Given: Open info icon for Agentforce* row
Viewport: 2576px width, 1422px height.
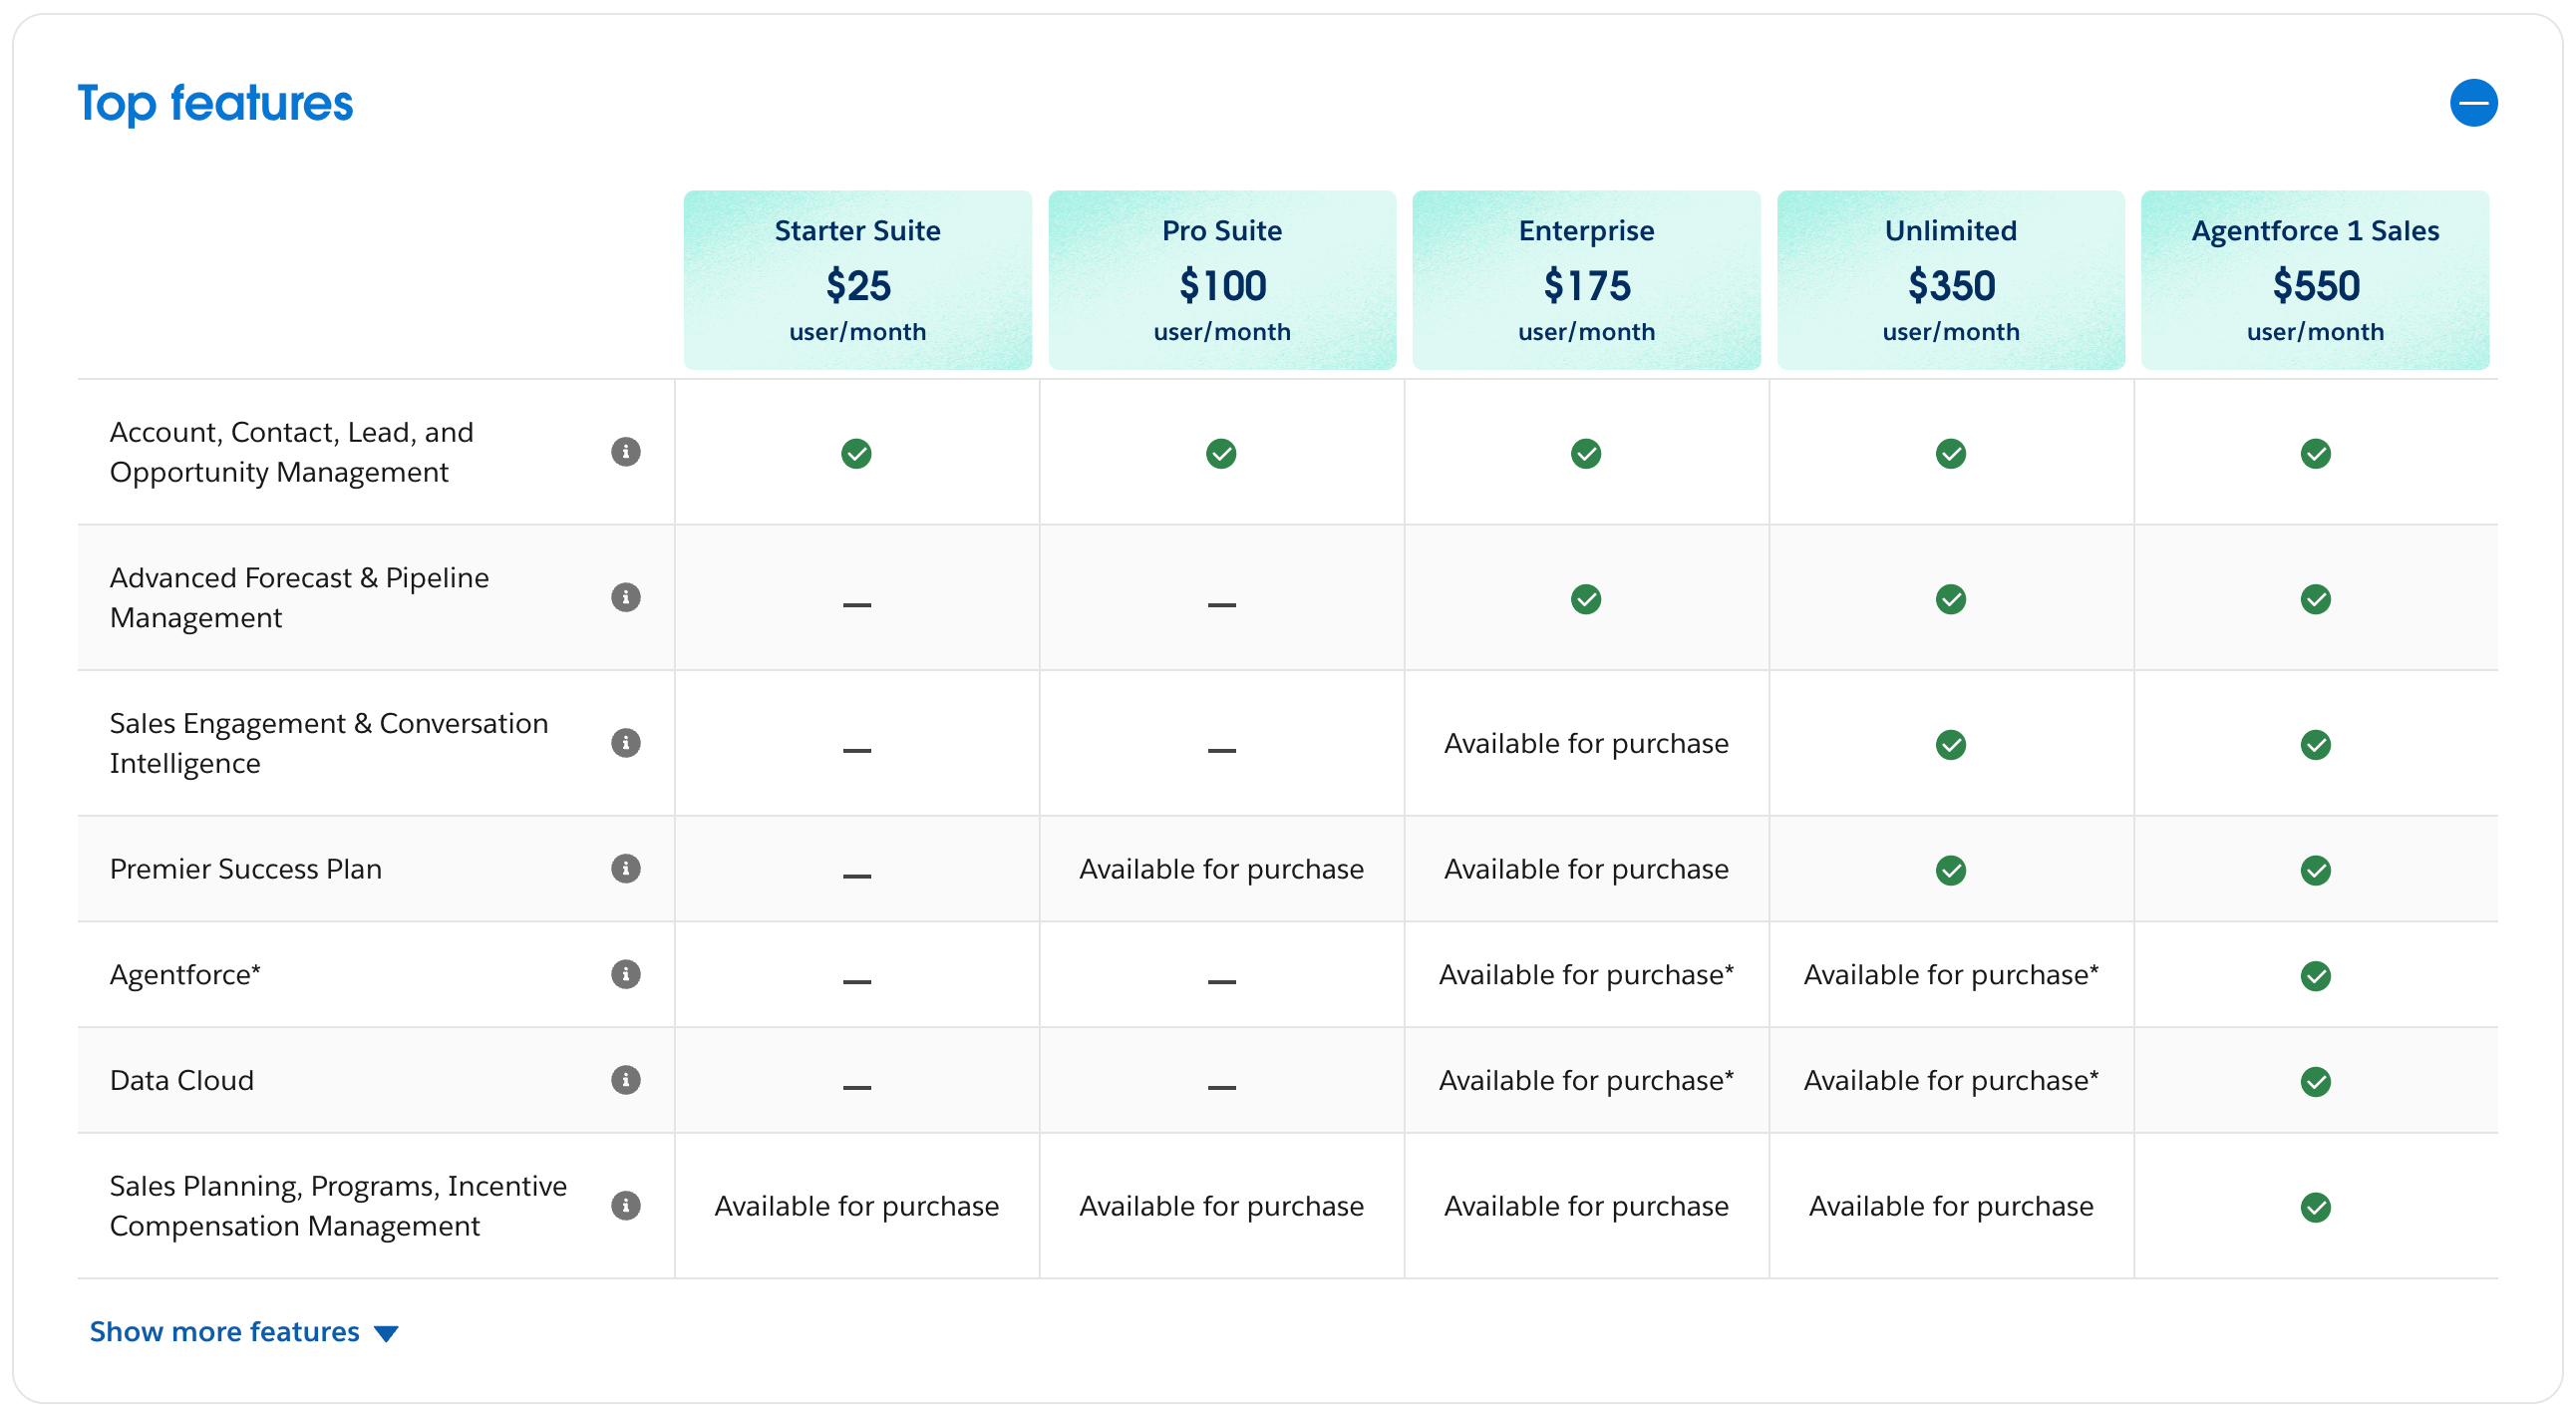Looking at the screenshot, I should point(626,974).
